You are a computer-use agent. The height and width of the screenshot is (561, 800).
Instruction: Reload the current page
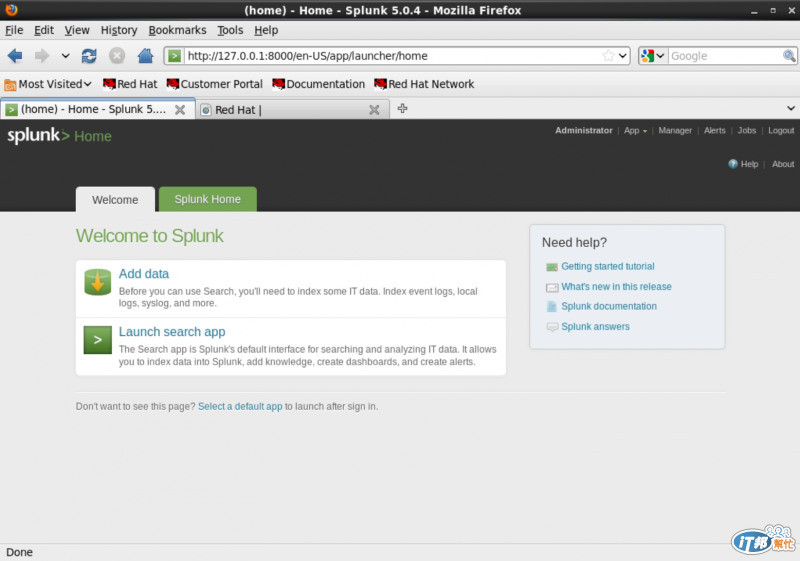coord(89,56)
